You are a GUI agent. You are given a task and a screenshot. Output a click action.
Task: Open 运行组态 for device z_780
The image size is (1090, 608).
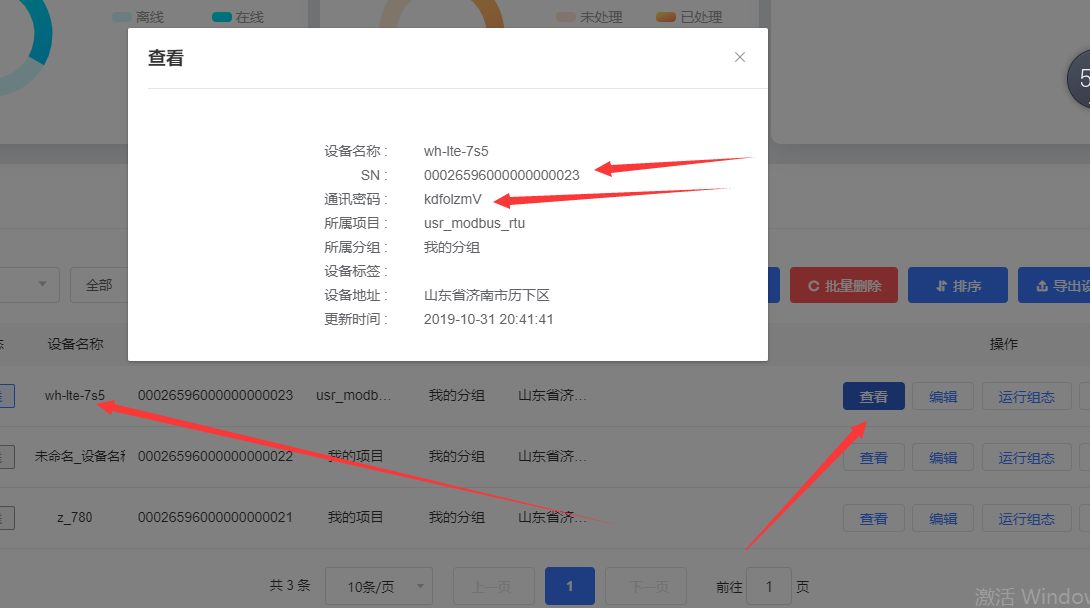pyautogui.click(x=1026, y=519)
